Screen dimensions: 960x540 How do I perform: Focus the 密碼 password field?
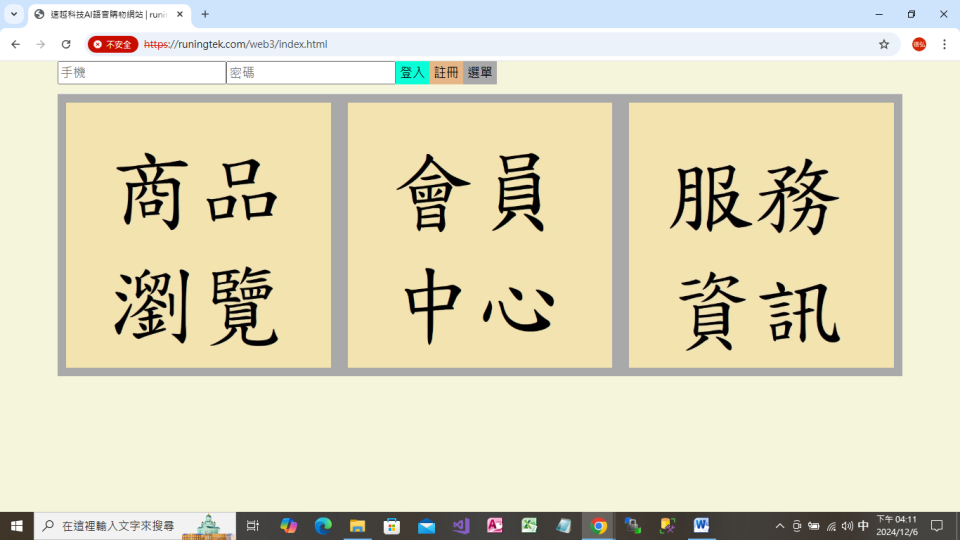point(310,73)
